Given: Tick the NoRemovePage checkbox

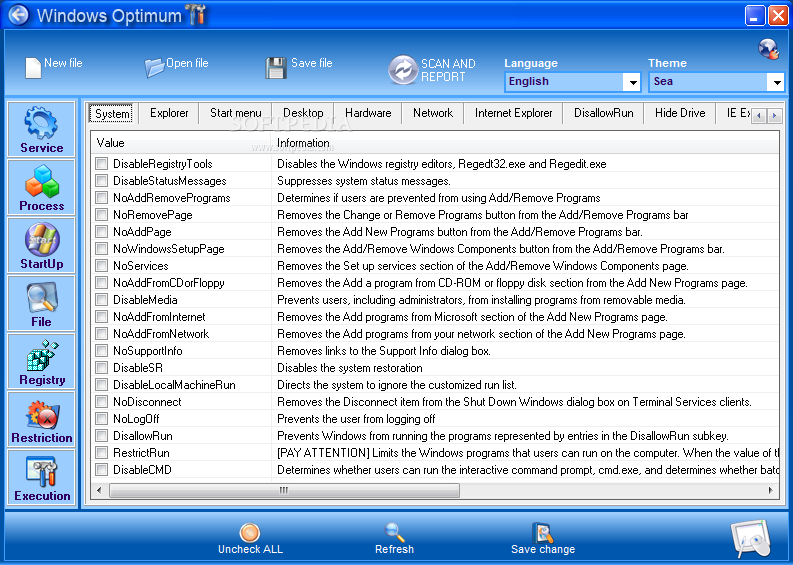Looking at the screenshot, I should click(x=102, y=214).
